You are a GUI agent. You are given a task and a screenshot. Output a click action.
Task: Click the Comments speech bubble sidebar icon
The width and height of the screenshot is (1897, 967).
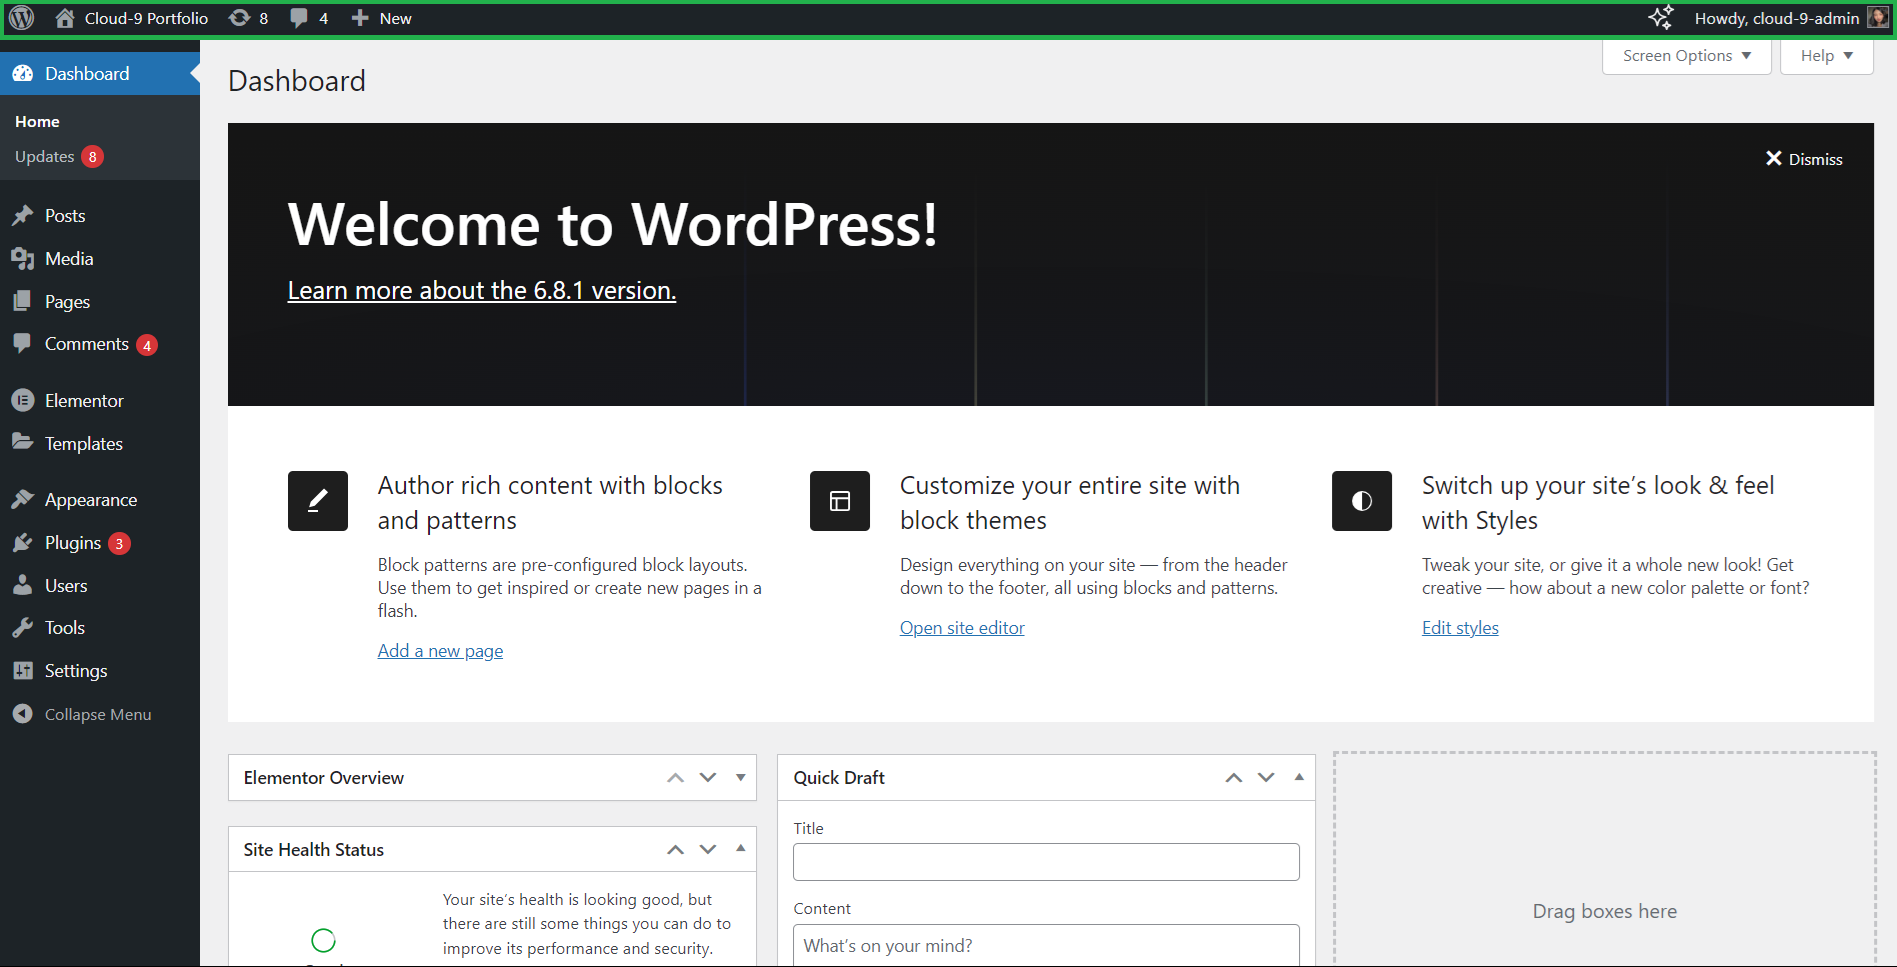coord(23,343)
